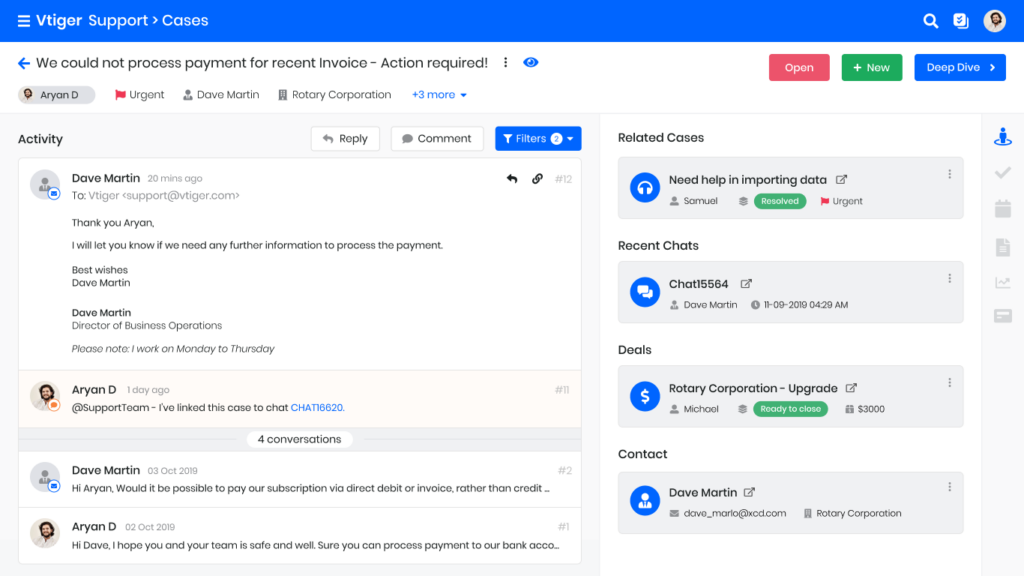Toggle watching the case with the eye icon

531,62
